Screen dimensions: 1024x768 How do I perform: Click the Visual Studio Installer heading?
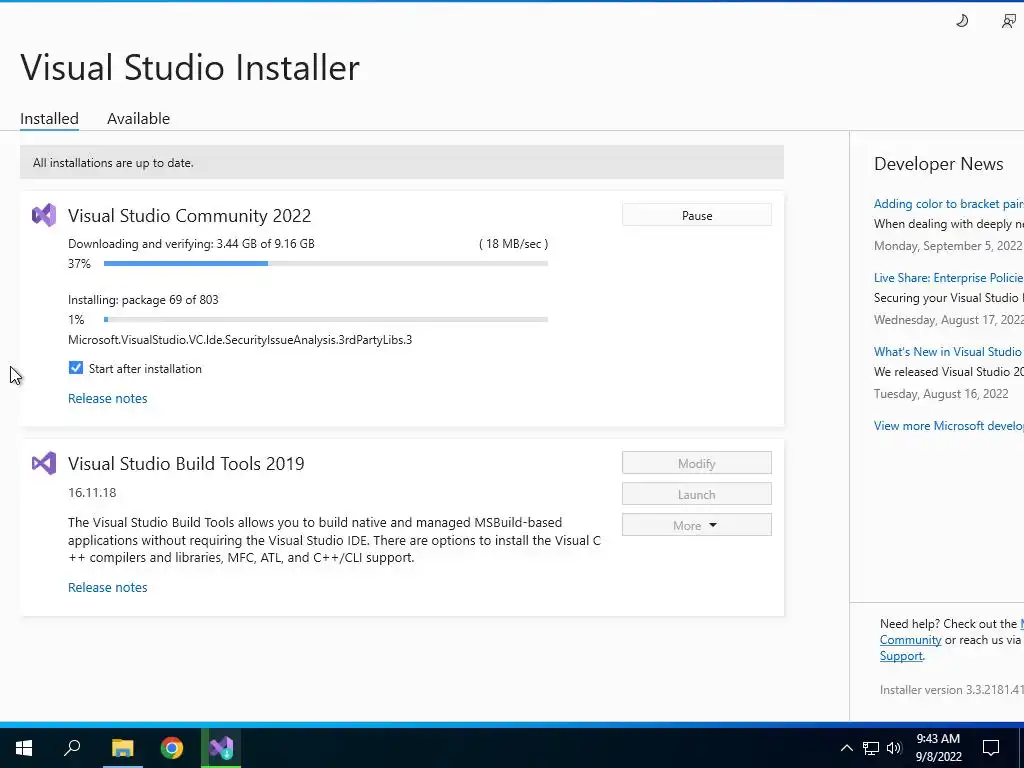190,67
